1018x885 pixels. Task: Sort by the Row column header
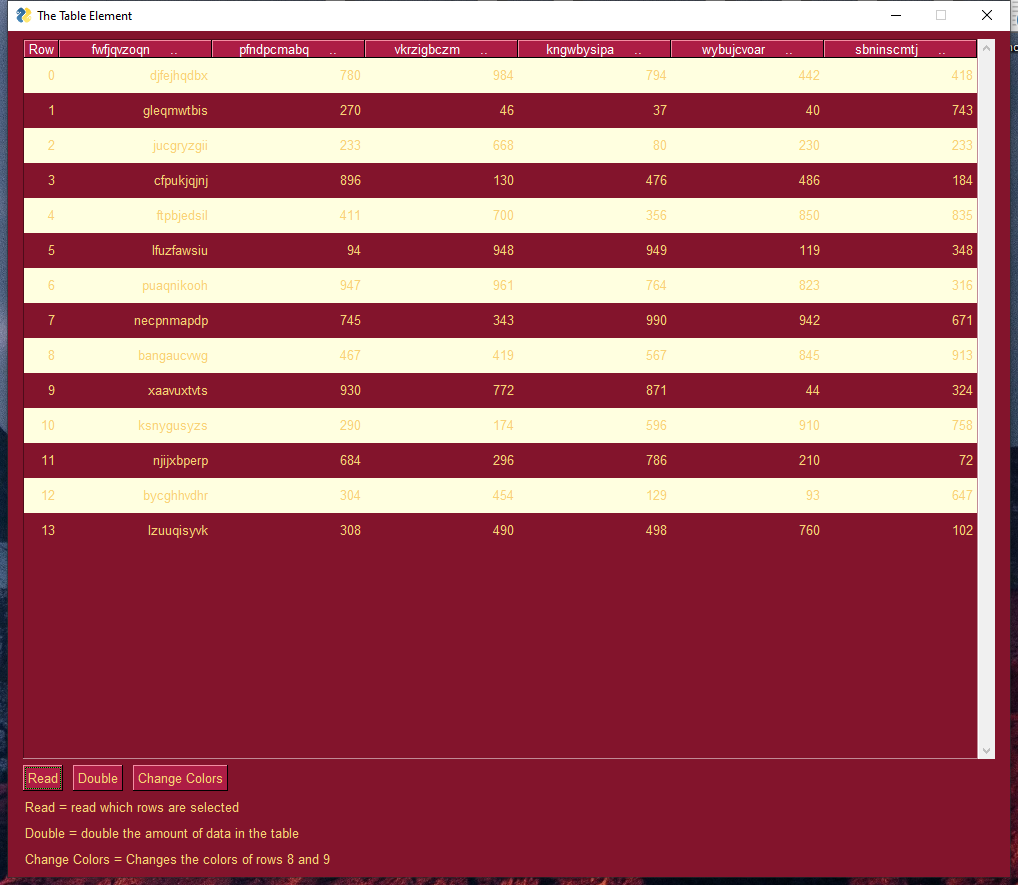click(x=41, y=50)
